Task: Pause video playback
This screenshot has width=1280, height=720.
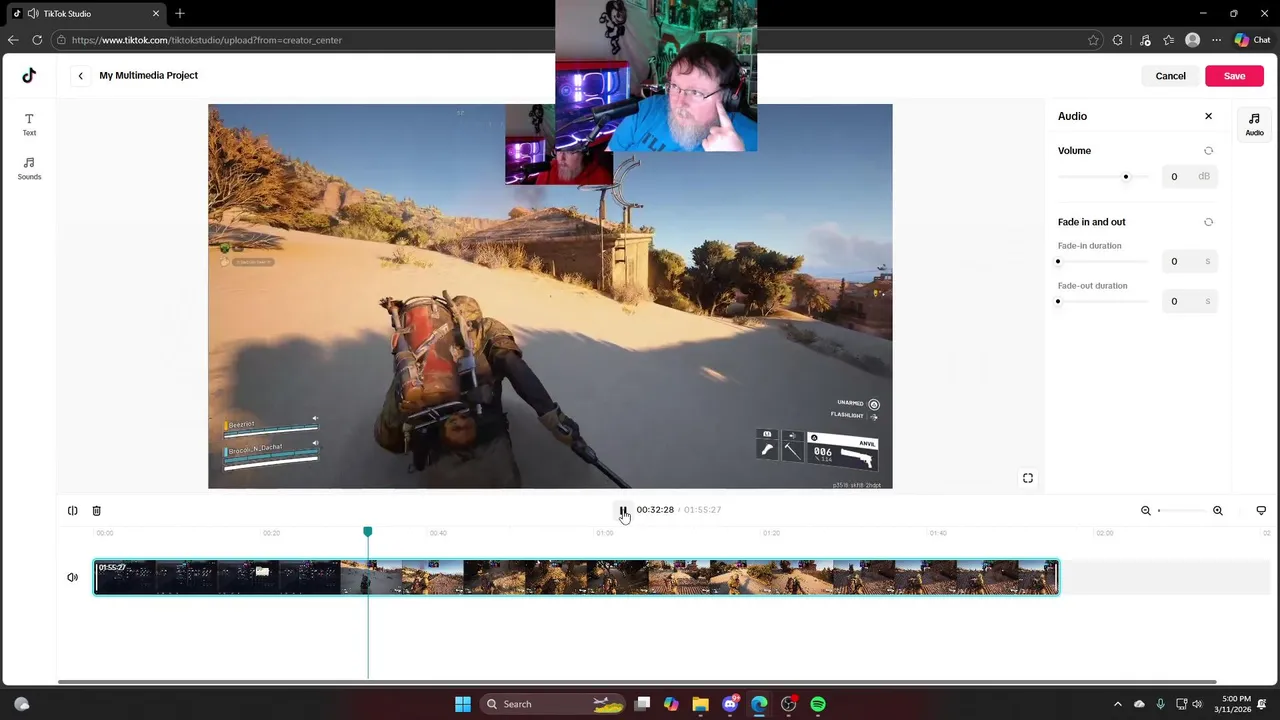Action: point(622,510)
